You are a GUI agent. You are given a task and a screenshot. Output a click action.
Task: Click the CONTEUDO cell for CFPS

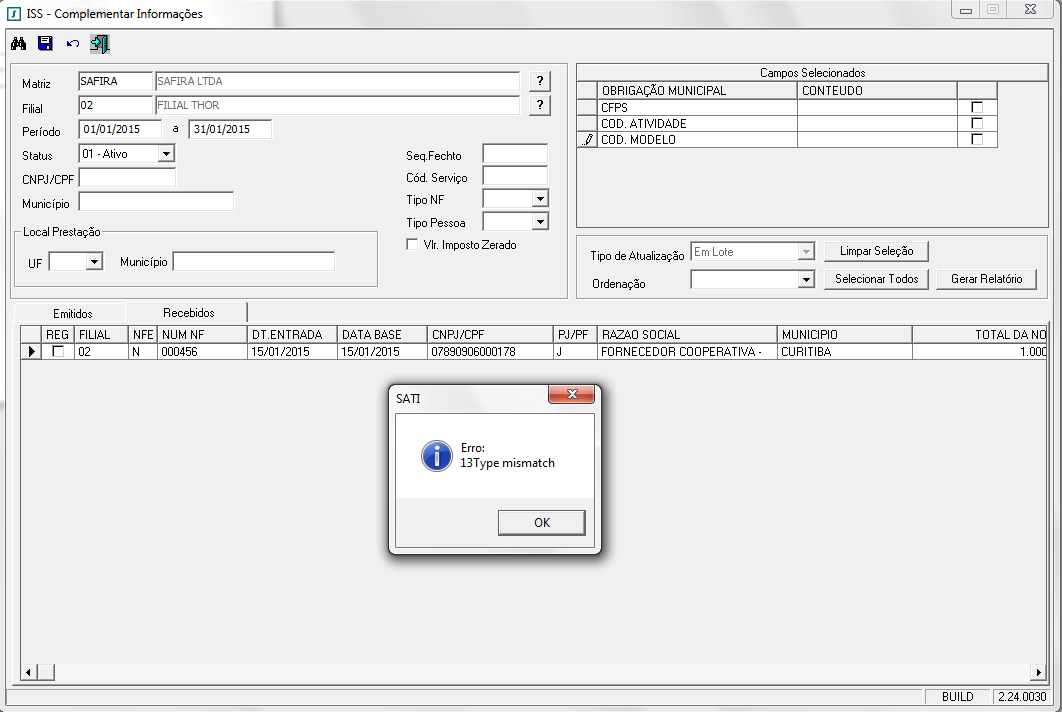(x=877, y=107)
